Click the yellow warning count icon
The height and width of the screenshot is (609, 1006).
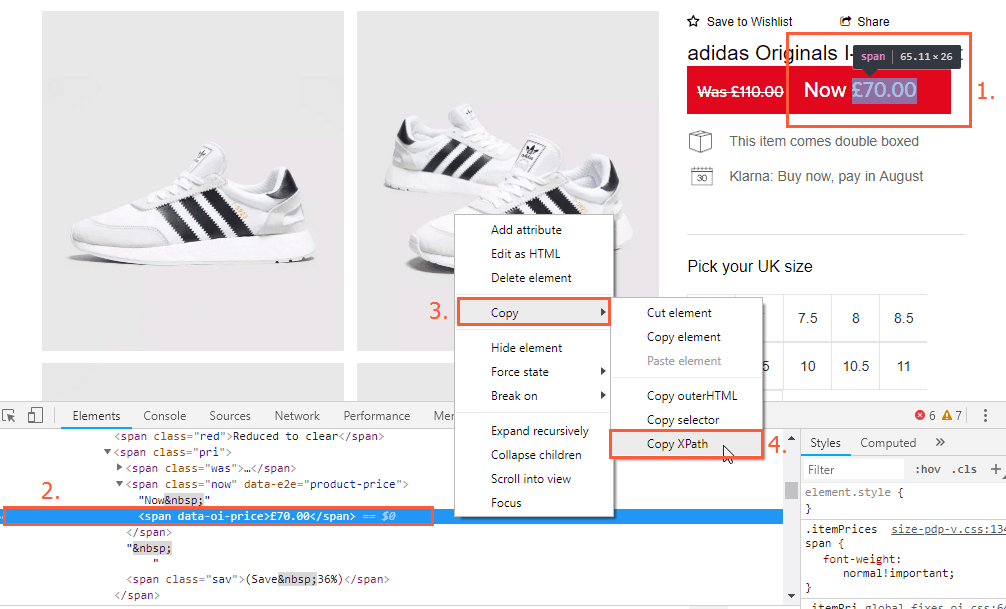[x=947, y=416]
